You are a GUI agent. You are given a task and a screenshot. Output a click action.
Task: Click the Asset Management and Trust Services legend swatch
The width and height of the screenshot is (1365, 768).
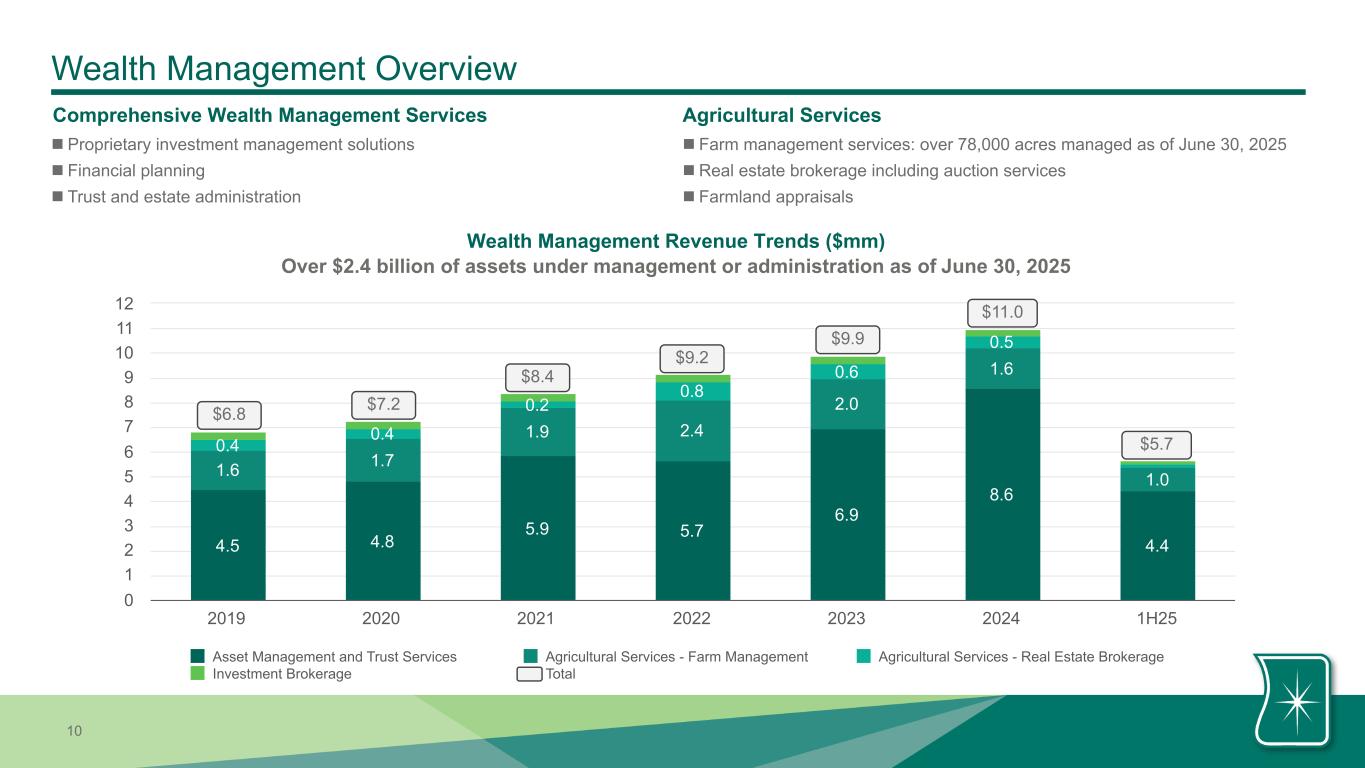pos(198,657)
